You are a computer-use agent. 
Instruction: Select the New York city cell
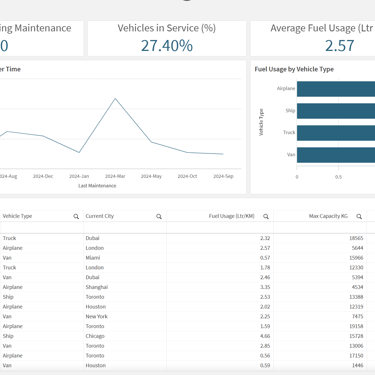point(97,316)
